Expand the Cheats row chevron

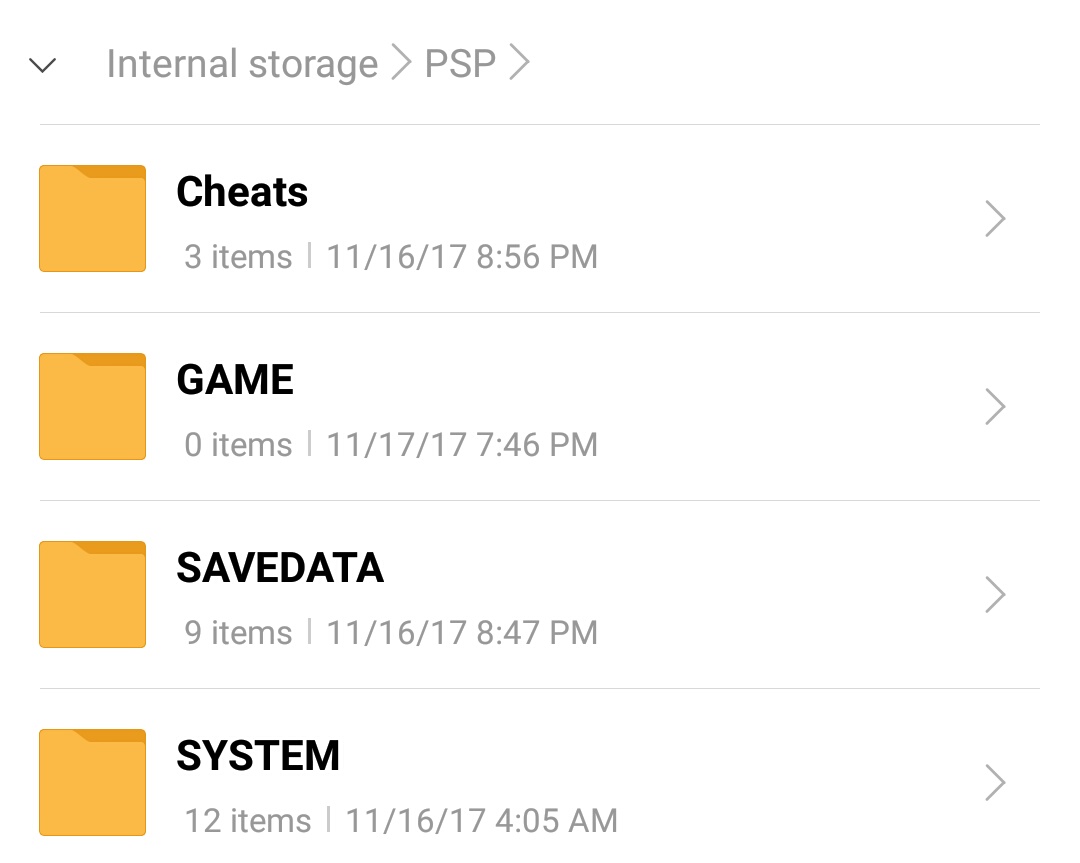click(x=995, y=218)
